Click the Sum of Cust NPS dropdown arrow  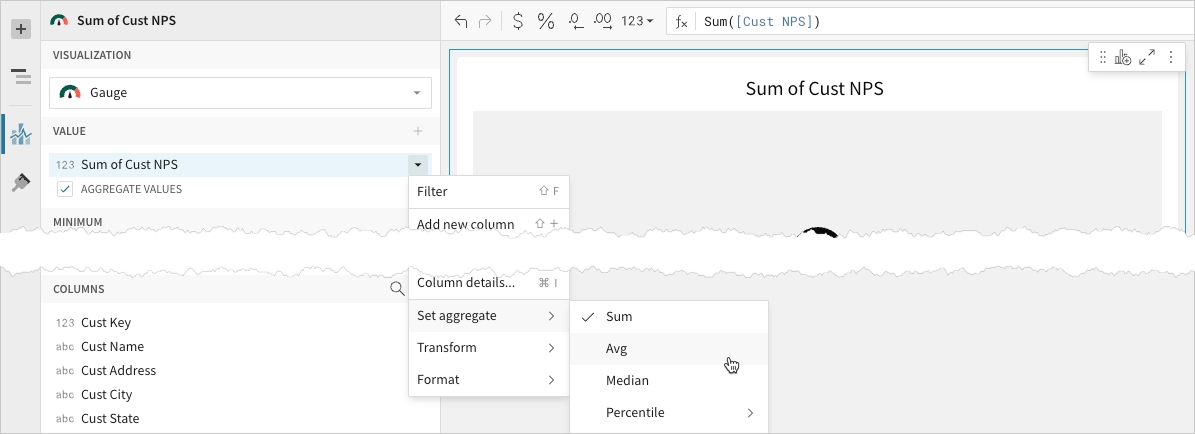point(418,164)
